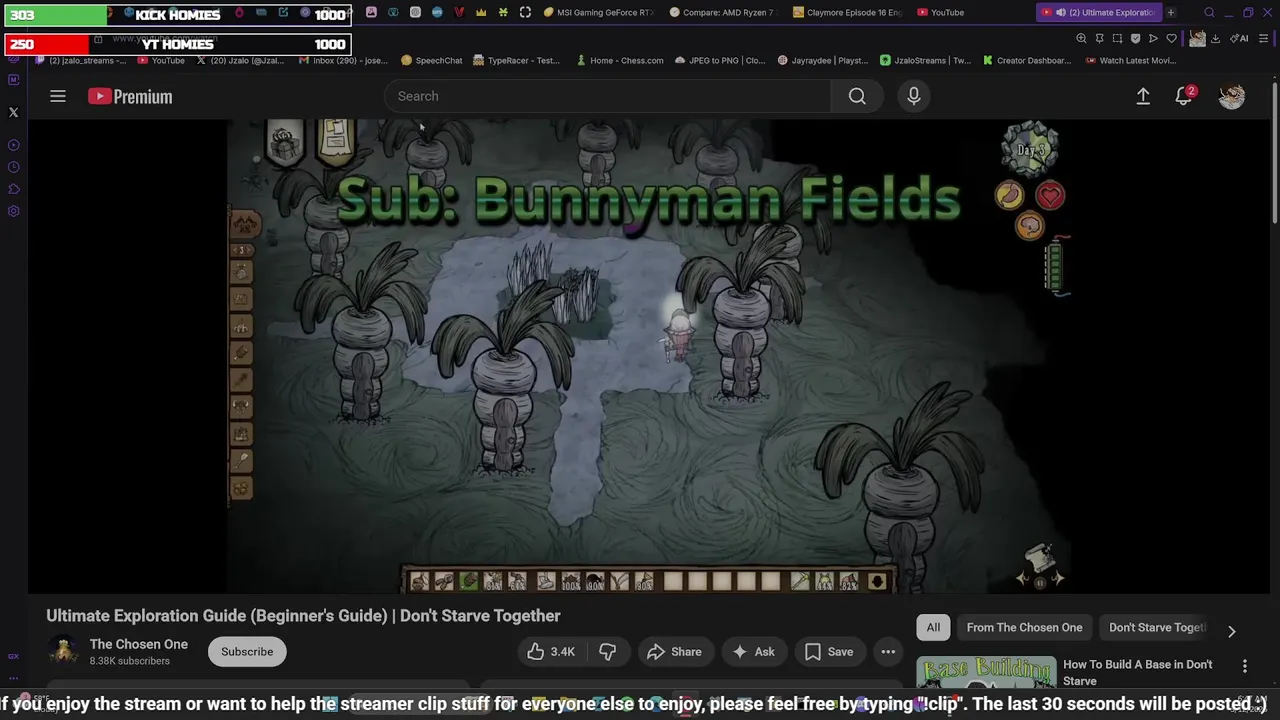1280x720 pixels.
Task: Open the more actions ellipsis under video
Action: tap(887, 652)
